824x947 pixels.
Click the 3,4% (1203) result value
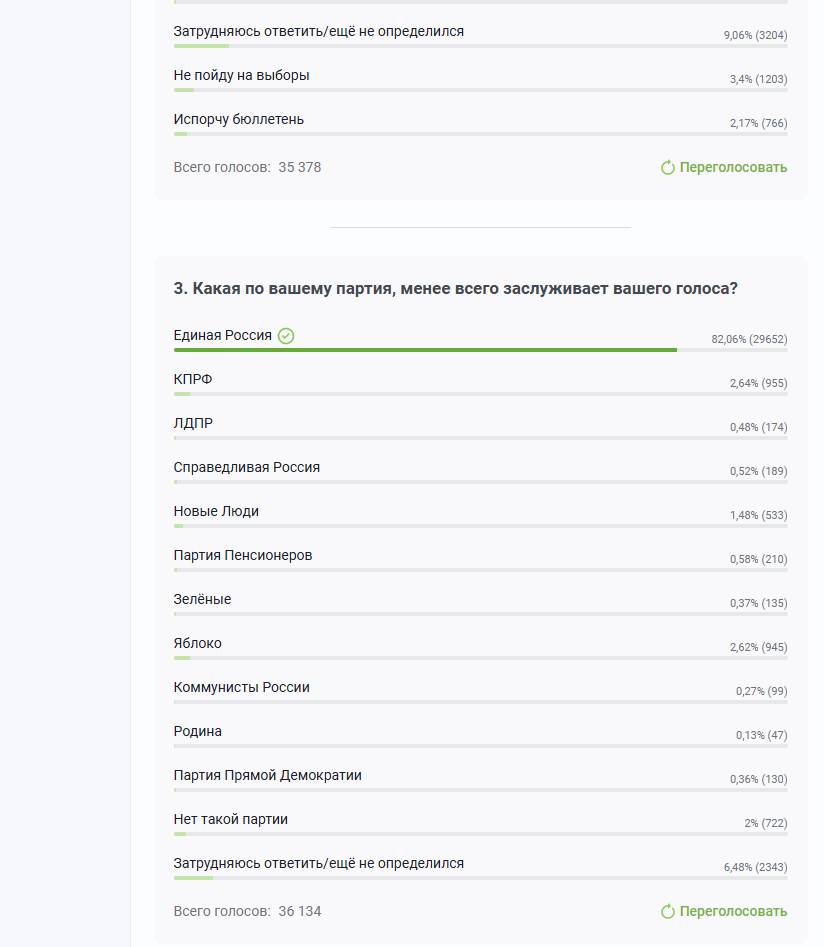coord(758,80)
